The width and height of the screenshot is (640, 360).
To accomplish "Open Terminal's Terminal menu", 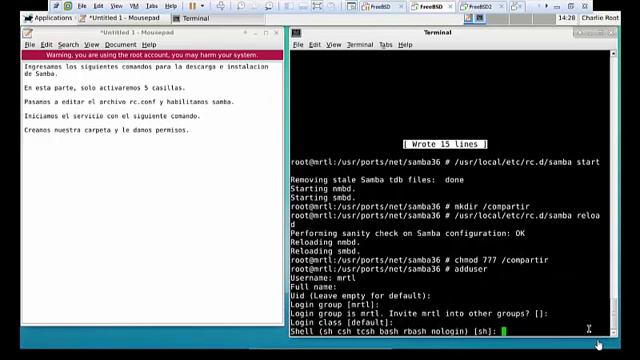I will 360,45.
